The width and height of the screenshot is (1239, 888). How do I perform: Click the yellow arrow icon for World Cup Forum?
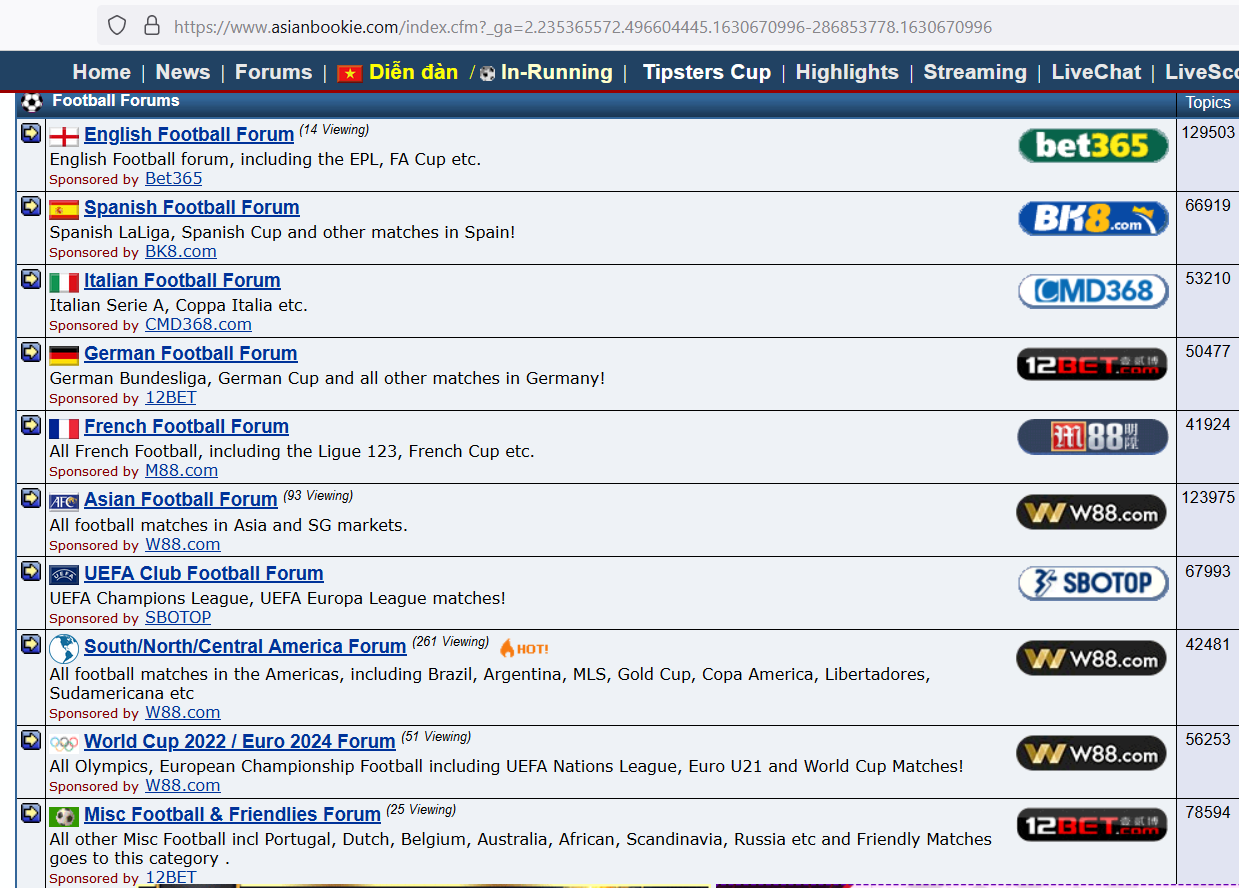(x=31, y=740)
